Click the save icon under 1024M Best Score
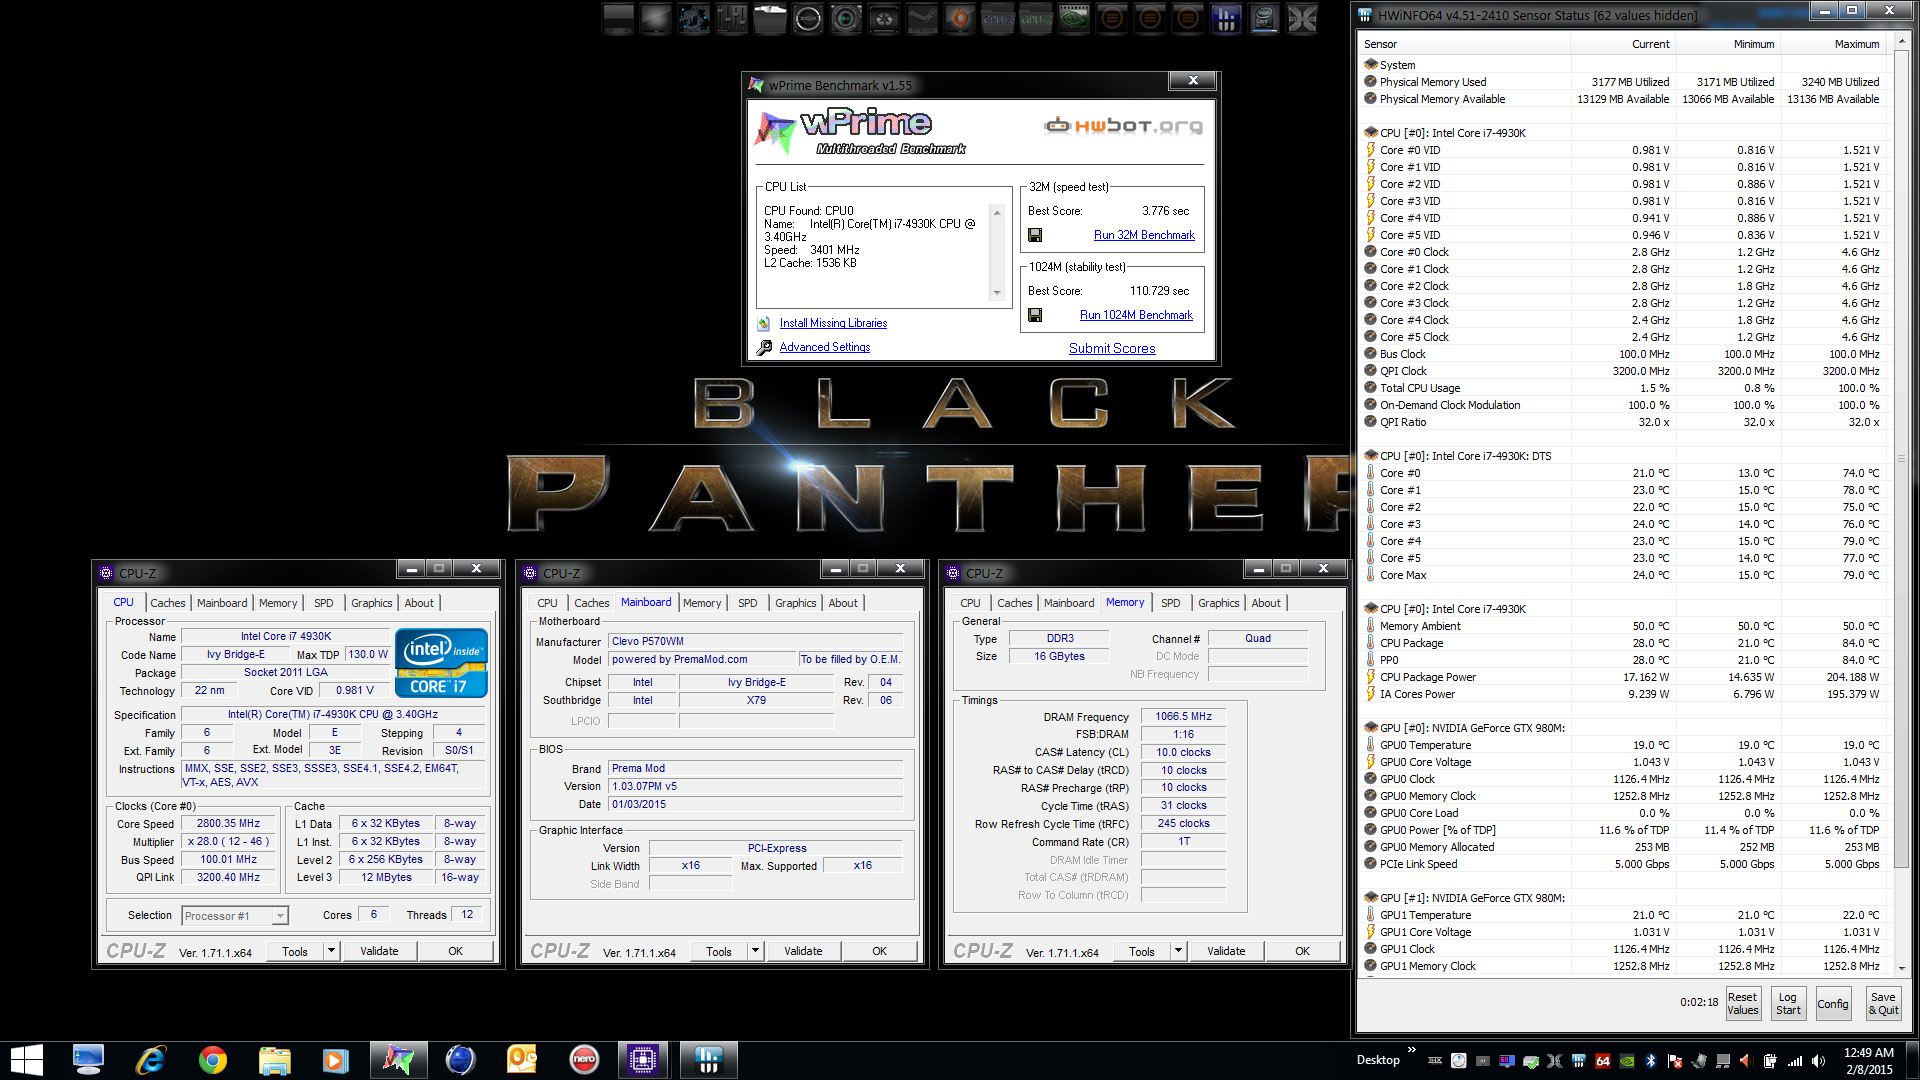1920x1080 pixels. [x=1035, y=315]
